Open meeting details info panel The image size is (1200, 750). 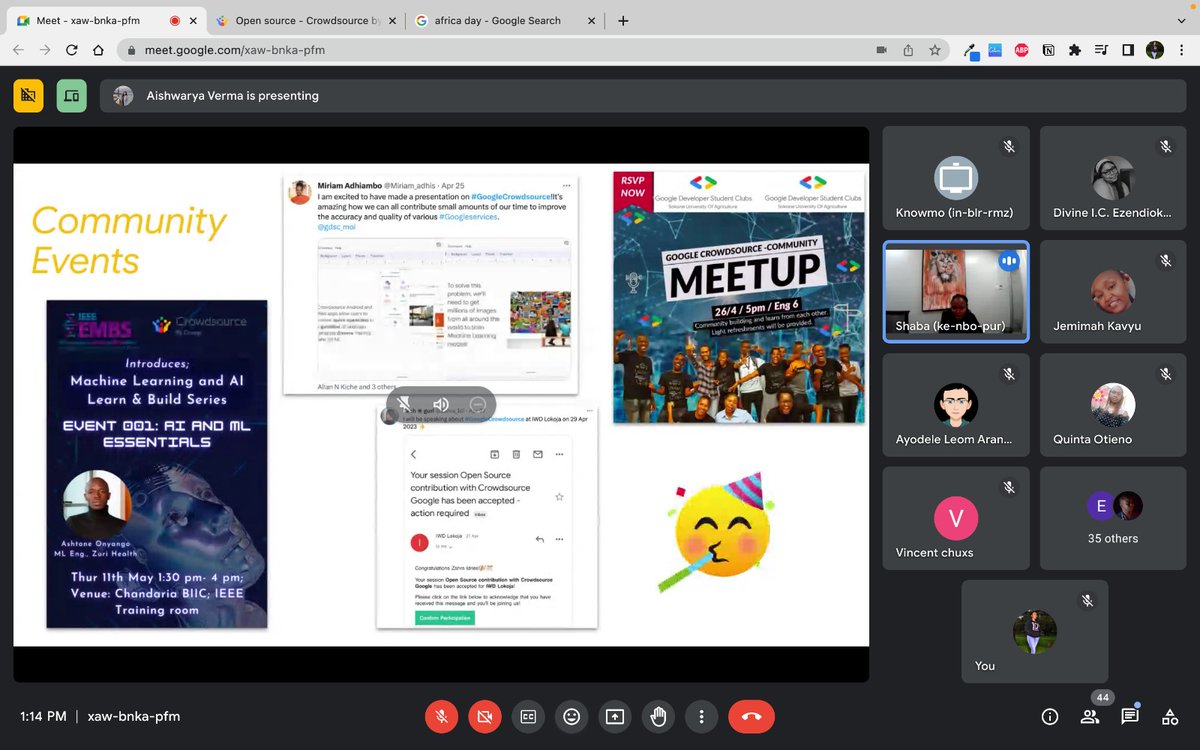(x=1050, y=716)
